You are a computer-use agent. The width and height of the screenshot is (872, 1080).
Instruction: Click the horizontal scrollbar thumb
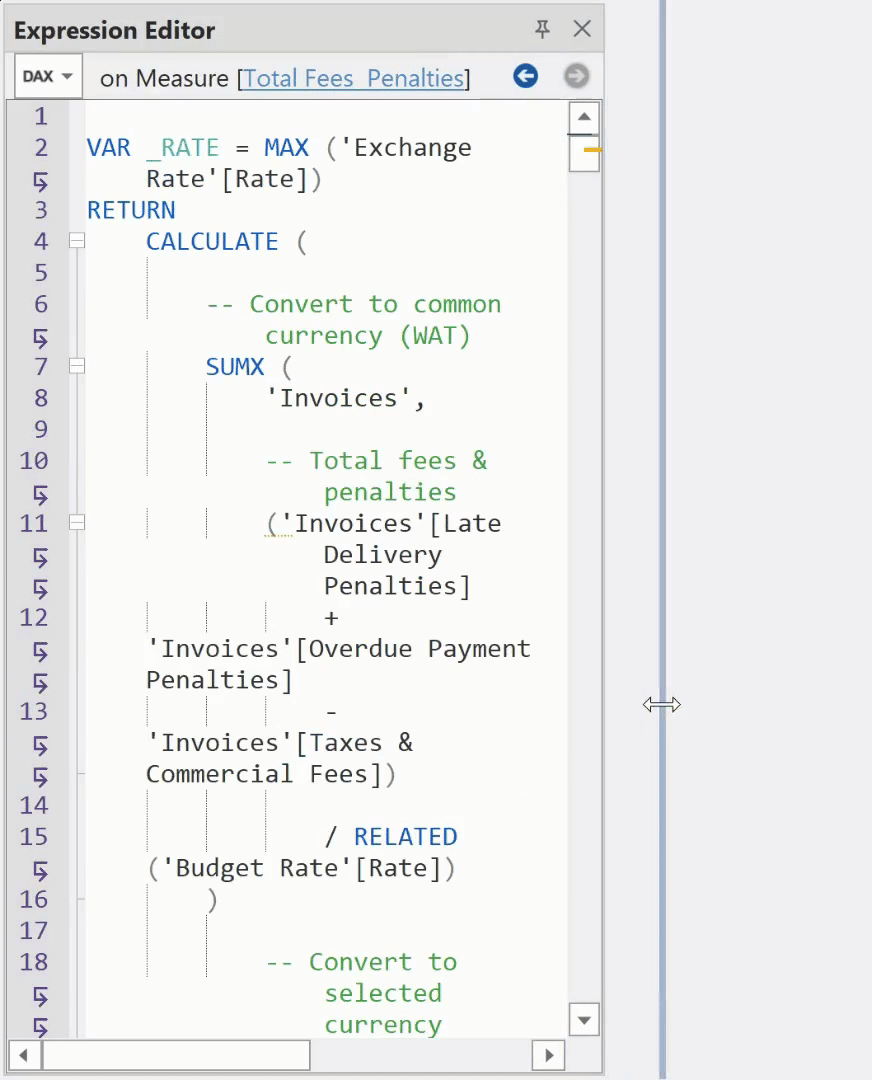coord(176,1055)
